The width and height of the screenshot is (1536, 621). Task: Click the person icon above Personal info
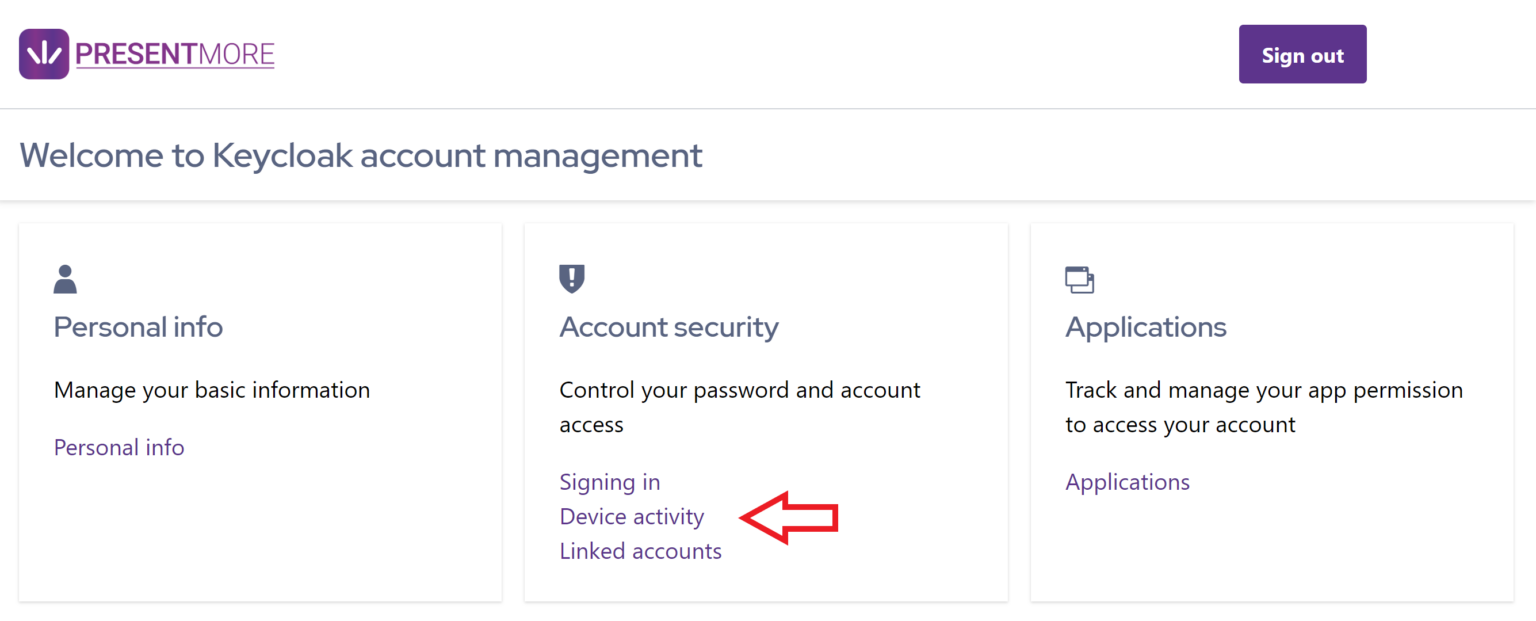(65, 279)
